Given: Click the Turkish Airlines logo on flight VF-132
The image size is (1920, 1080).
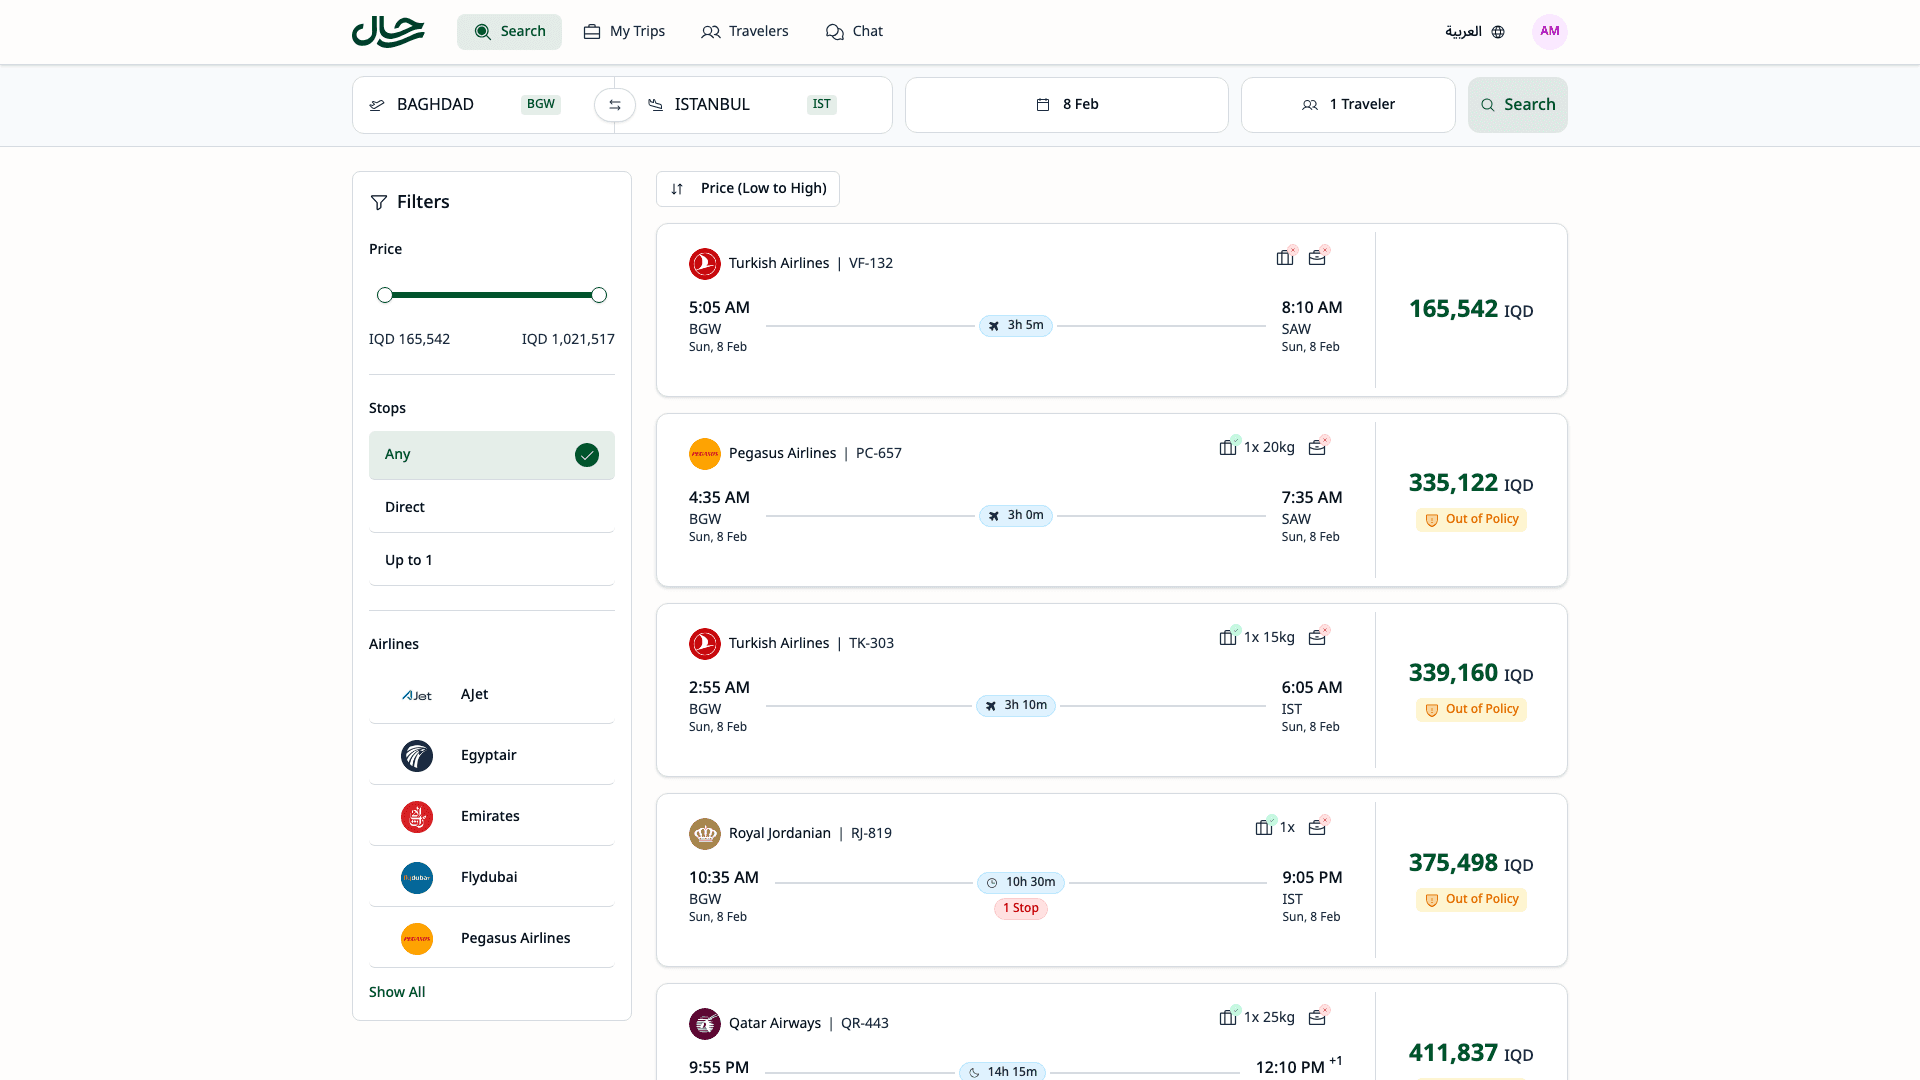Looking at the screenshot, I should pyautogui.click(x=705, y=263).
